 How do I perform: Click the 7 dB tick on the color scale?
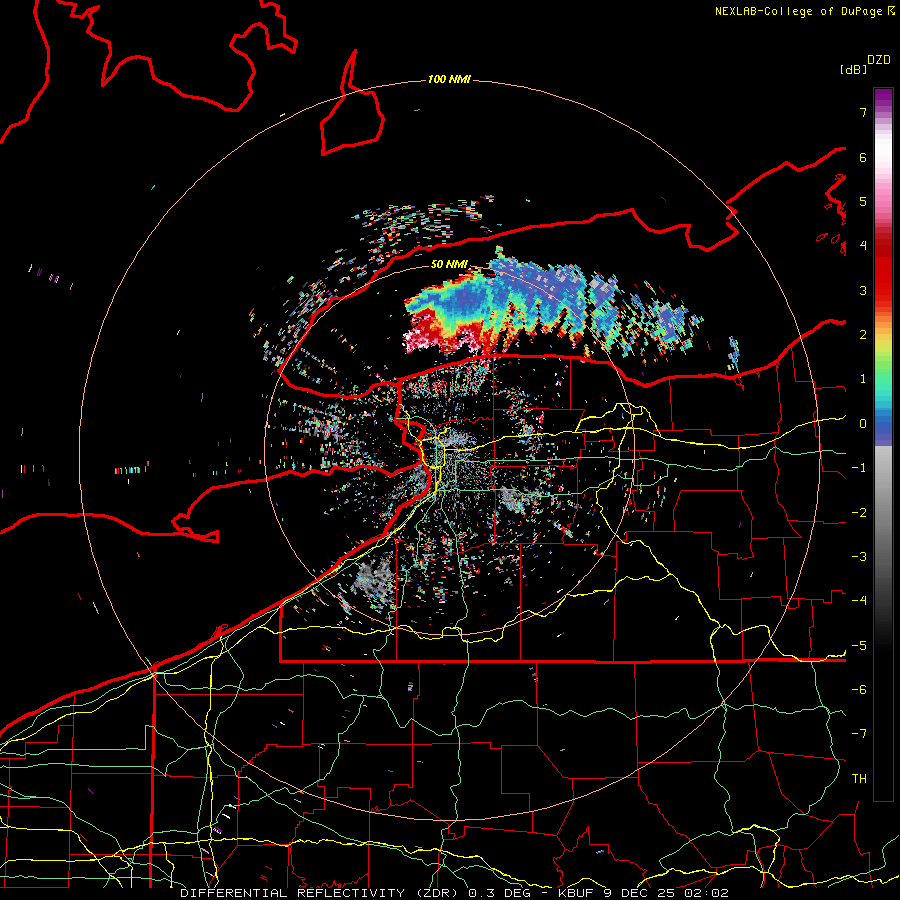(x=862, y=112)
